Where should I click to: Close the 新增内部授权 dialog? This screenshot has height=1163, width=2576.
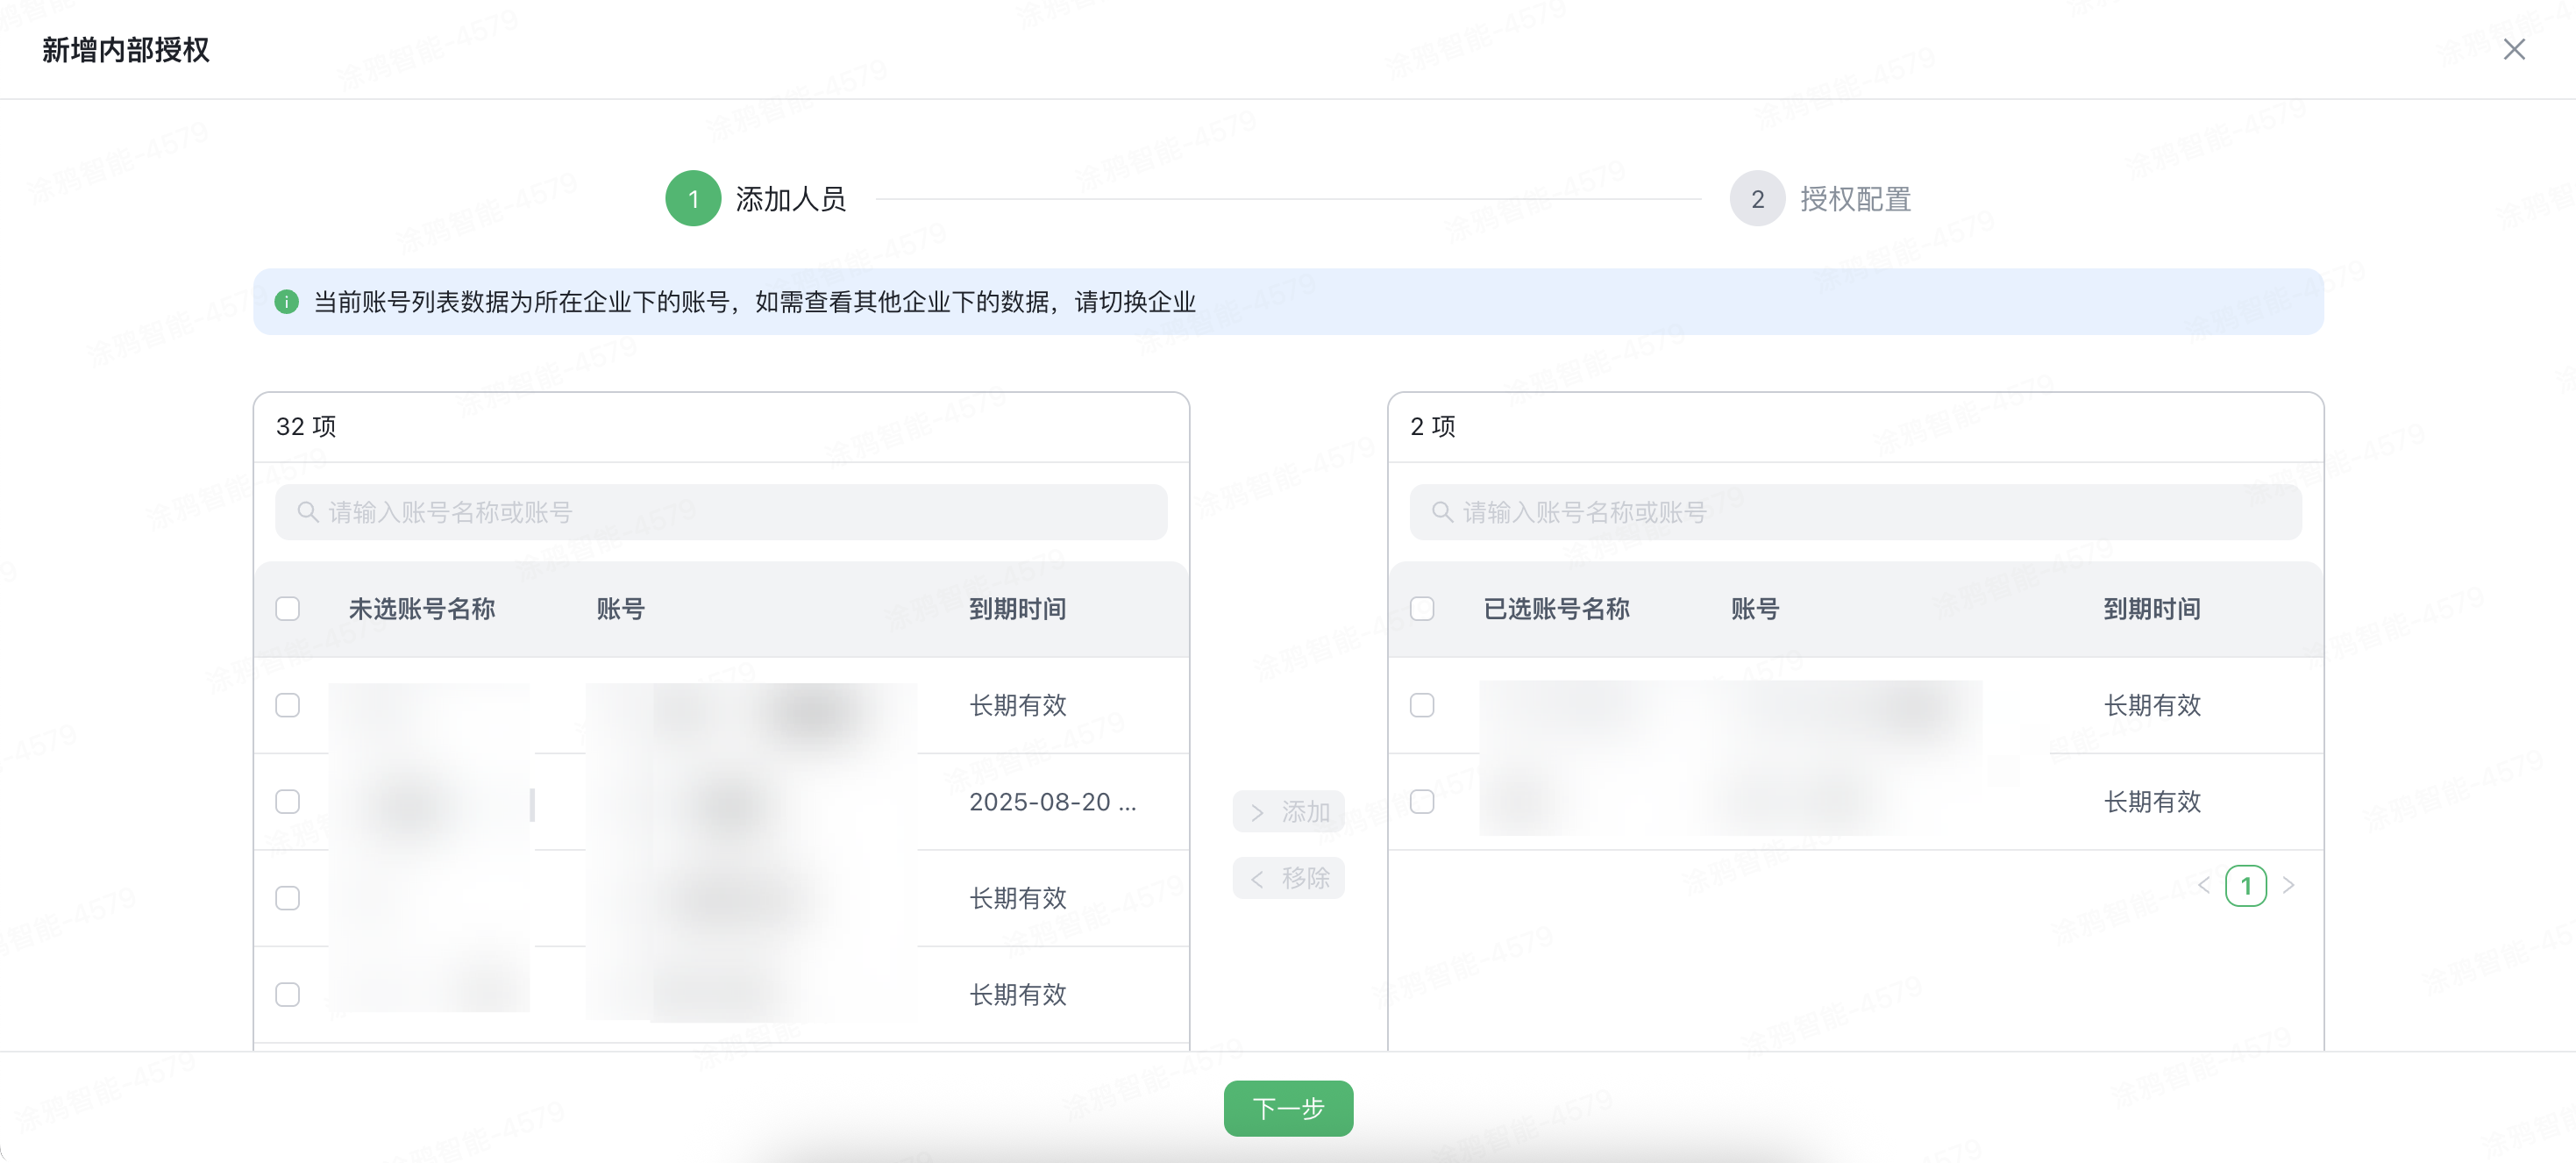pyautogui.click(x=2515, y=49)
